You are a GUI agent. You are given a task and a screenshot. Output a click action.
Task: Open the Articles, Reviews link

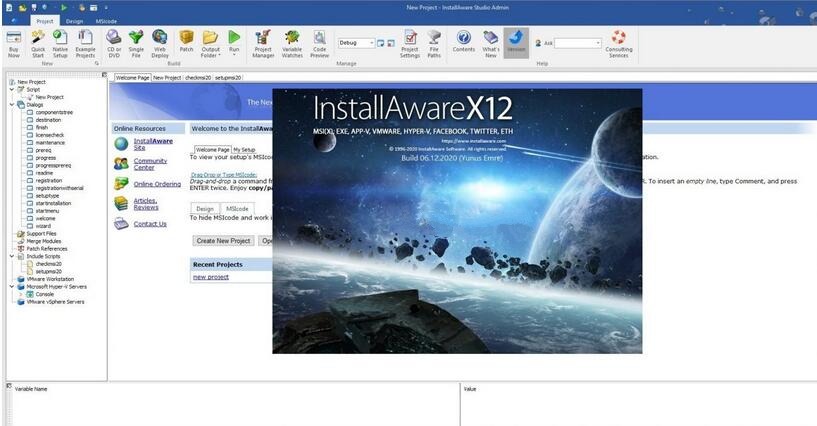[x=146, y=204]
